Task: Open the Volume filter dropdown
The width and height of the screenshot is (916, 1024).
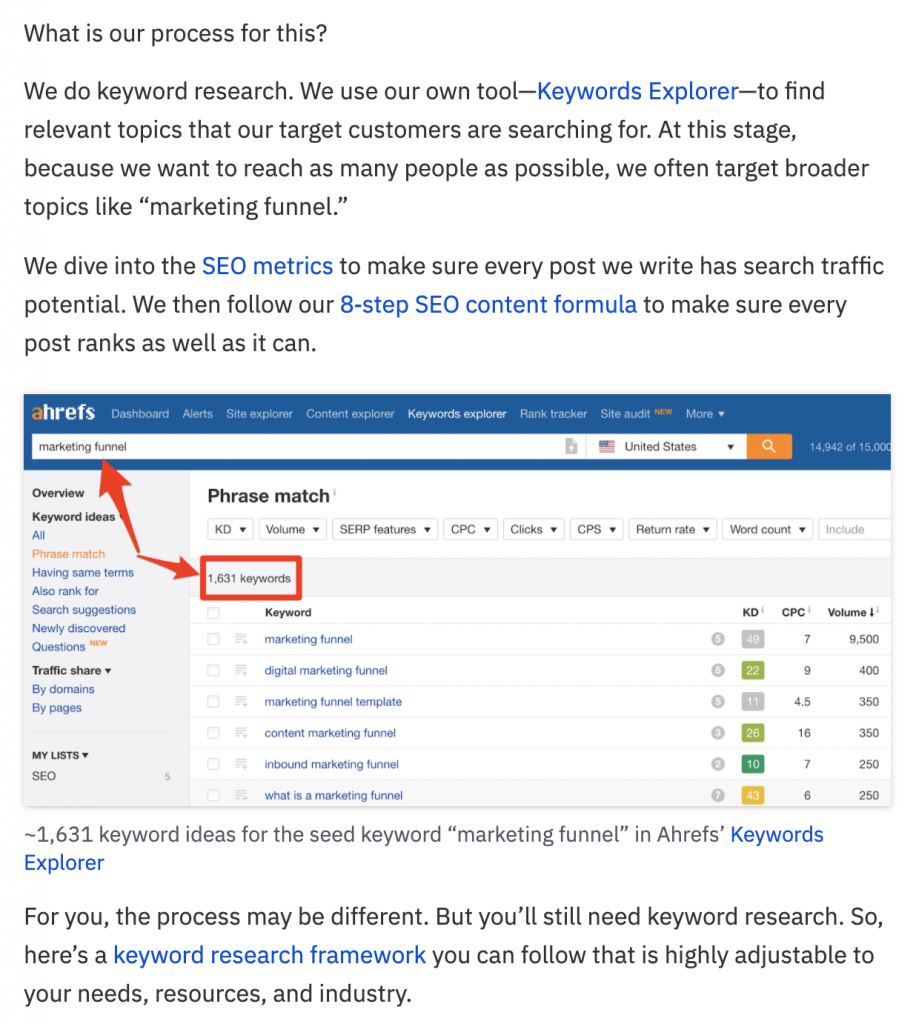Action: pyautogui.click(x=292, y=530)
